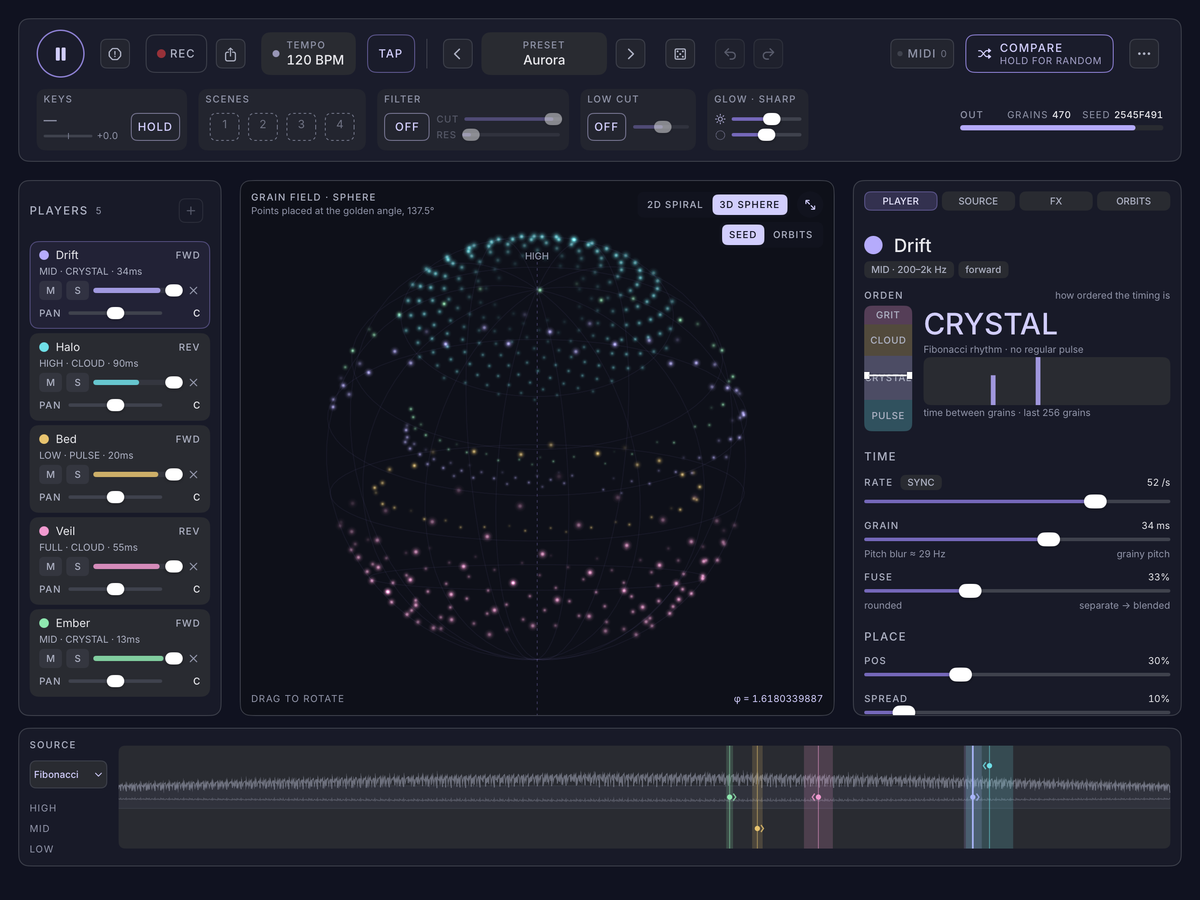
Task: Remove the Drift player with its X
Action: [x=194, y=291]
